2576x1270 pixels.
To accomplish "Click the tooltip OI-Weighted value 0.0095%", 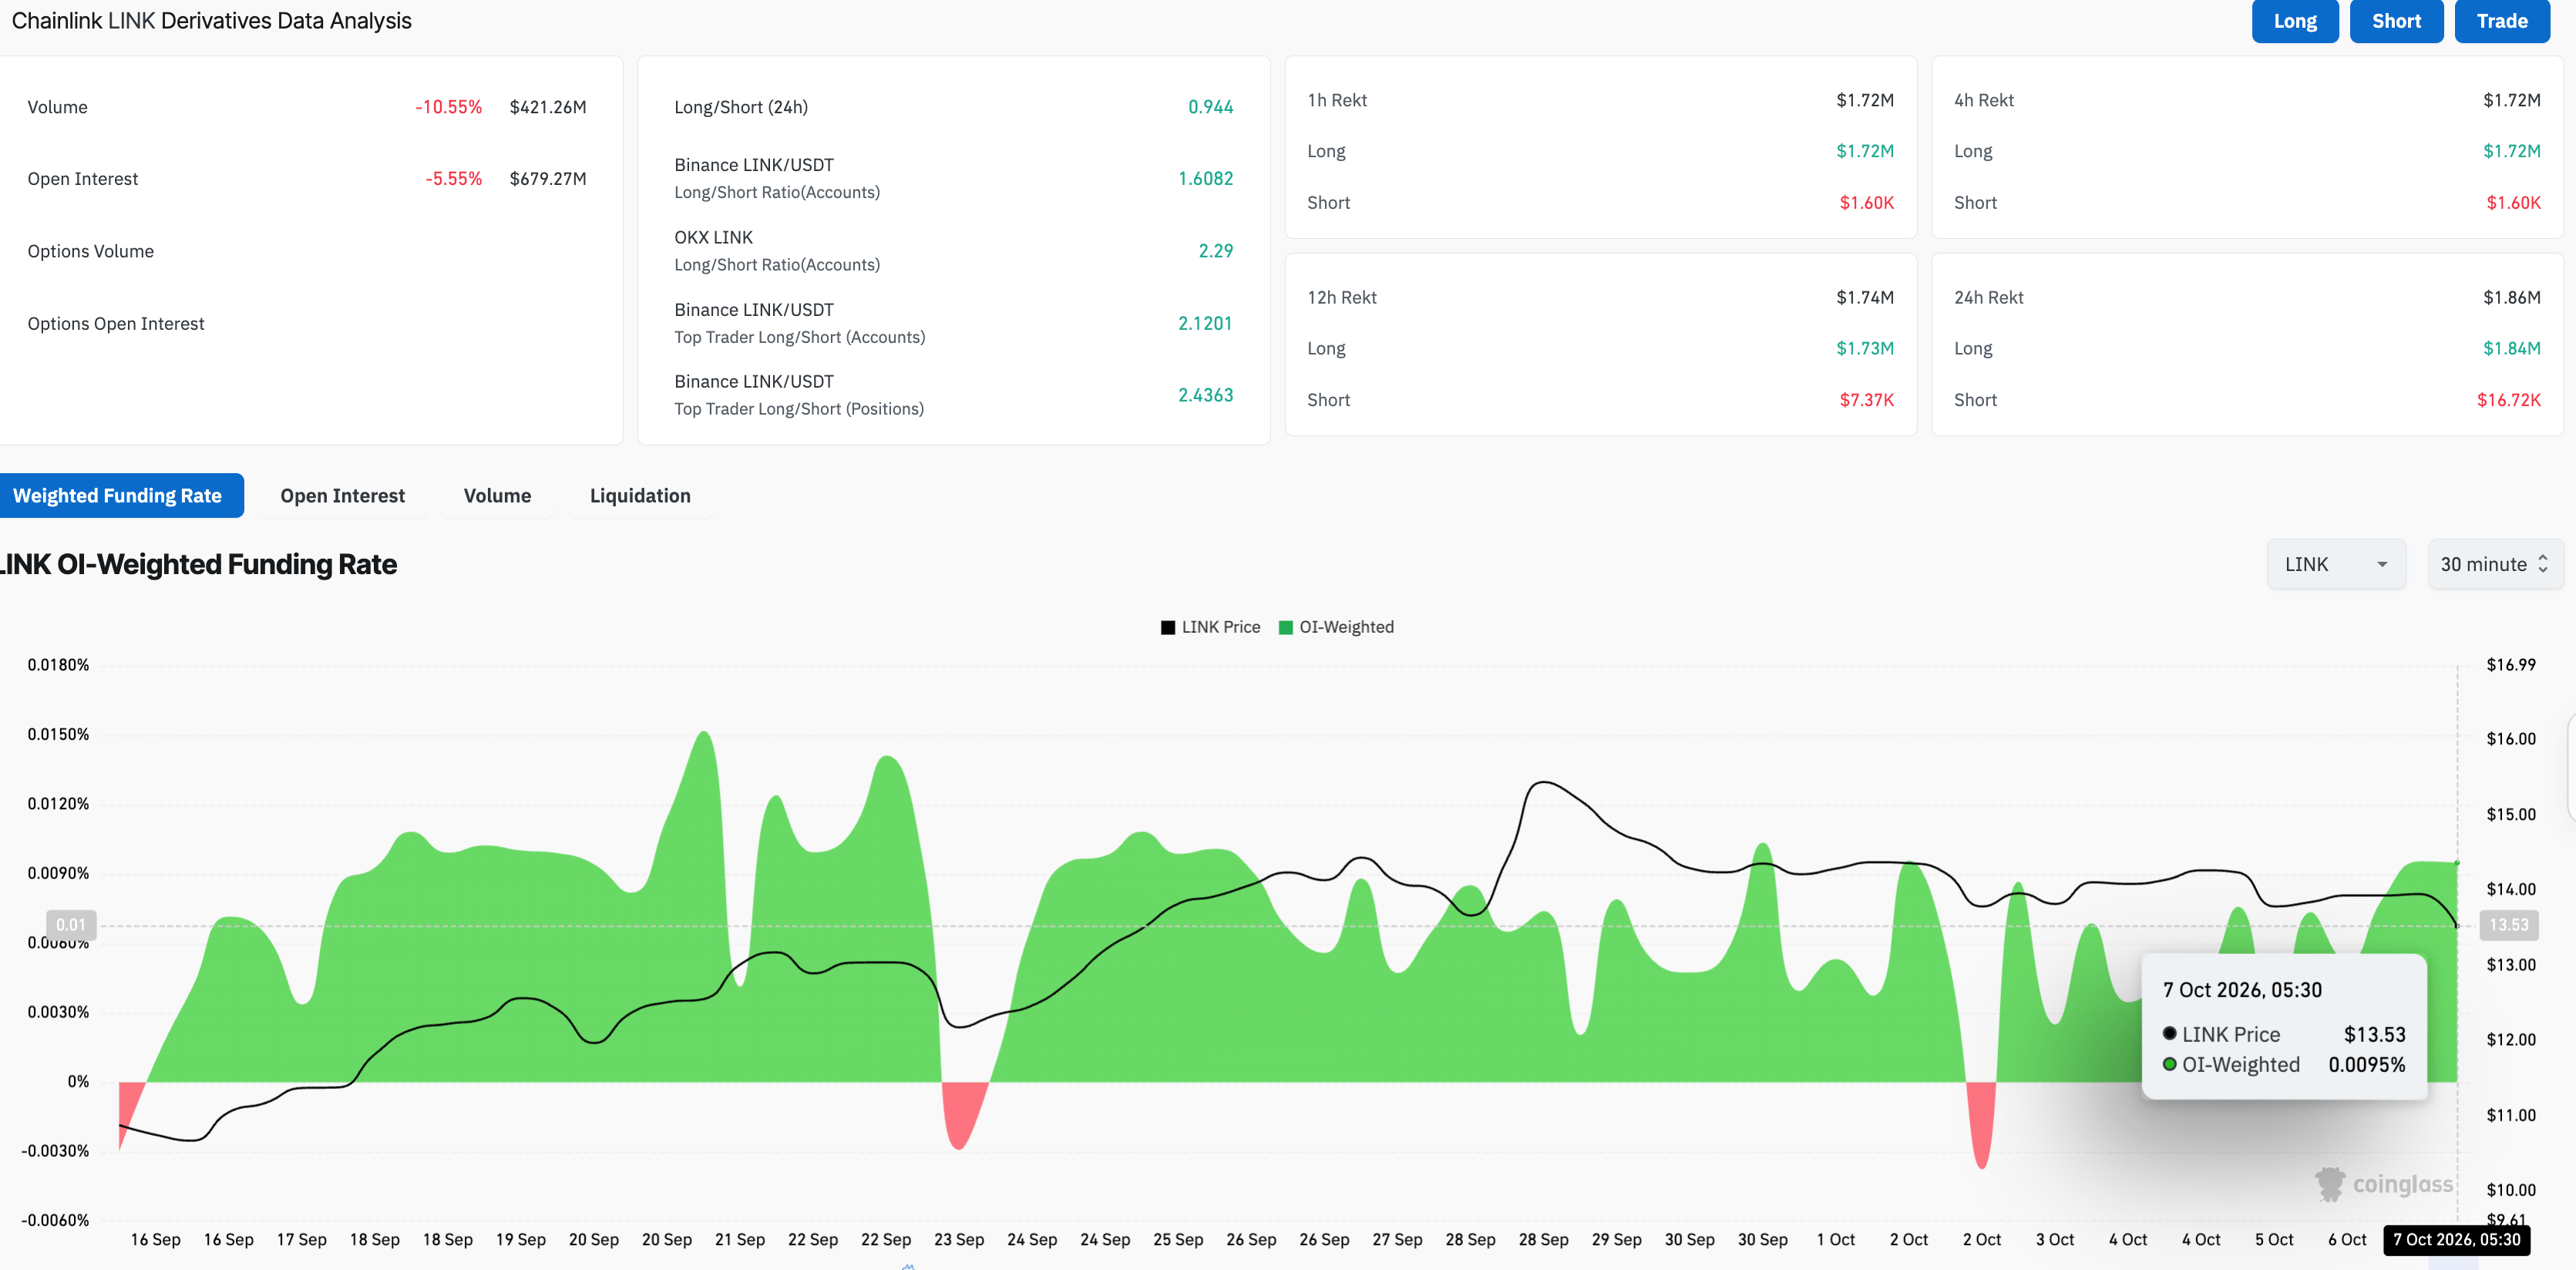I will tap(2366, 1064).
